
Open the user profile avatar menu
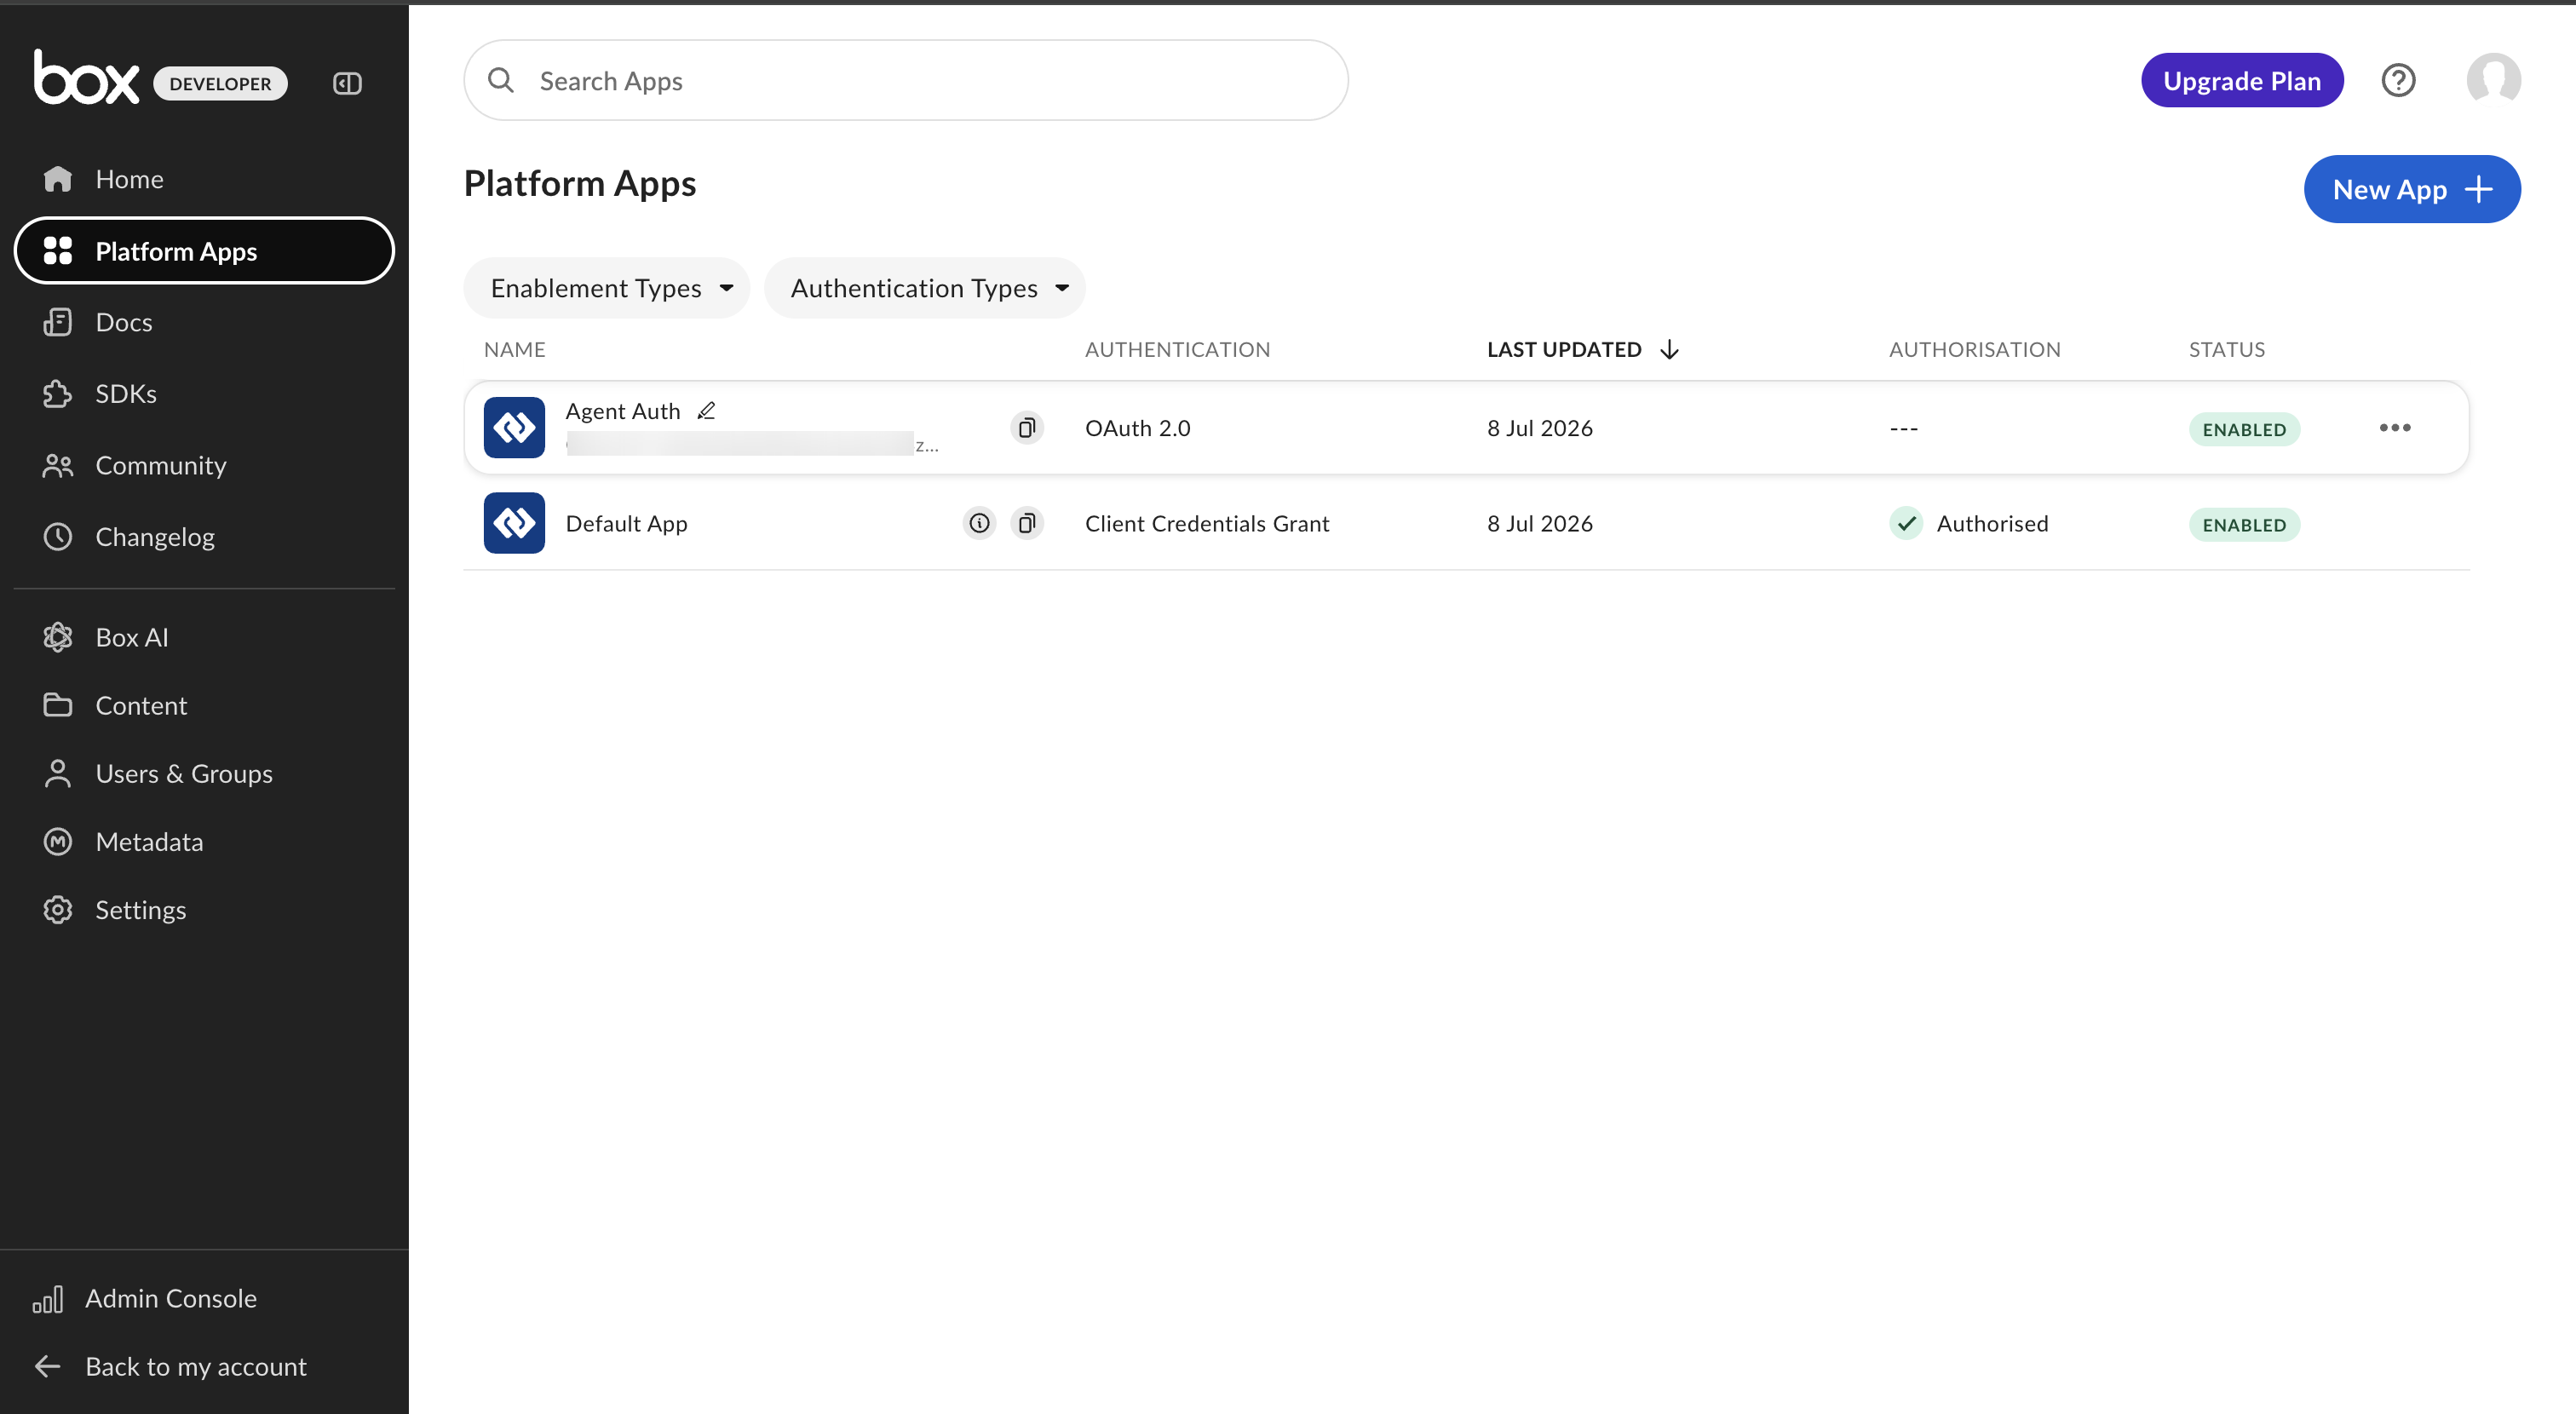[x=2493, y=79]
